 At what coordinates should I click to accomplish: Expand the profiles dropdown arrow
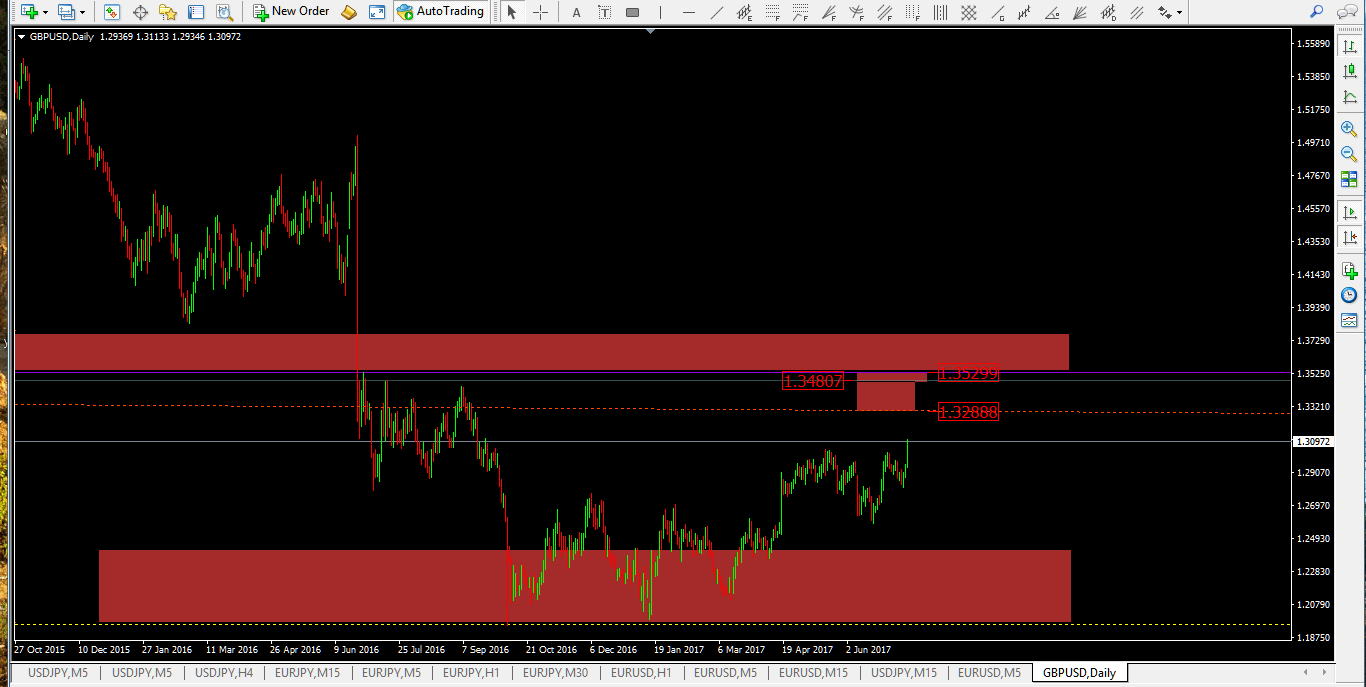[82, 13]
